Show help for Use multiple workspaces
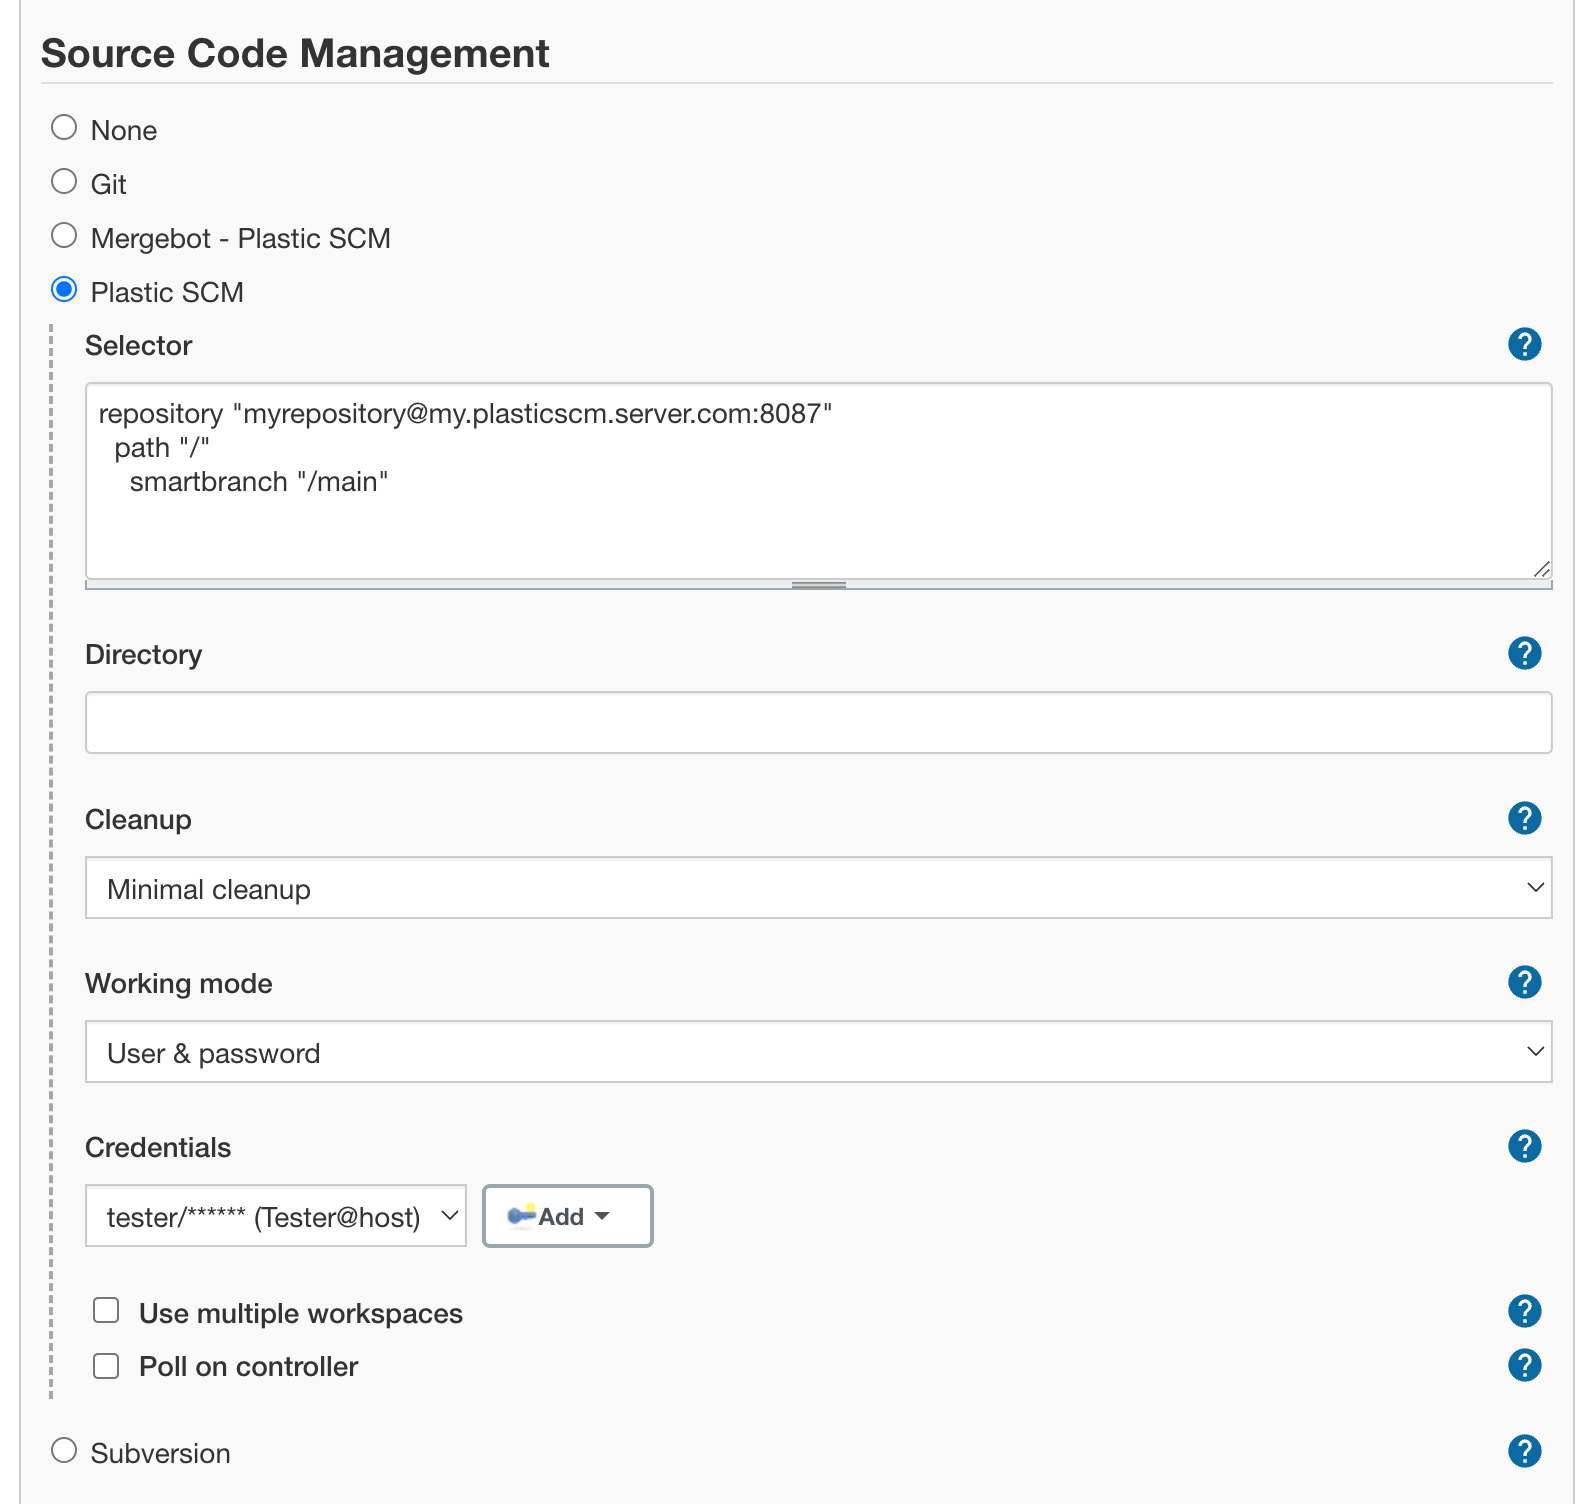 pyautogui.click(x=1524, y=1311)
